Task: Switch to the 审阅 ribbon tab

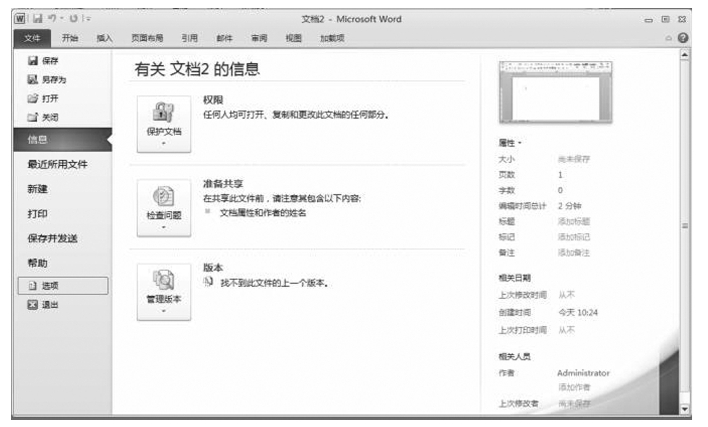Action: (259, 38)
